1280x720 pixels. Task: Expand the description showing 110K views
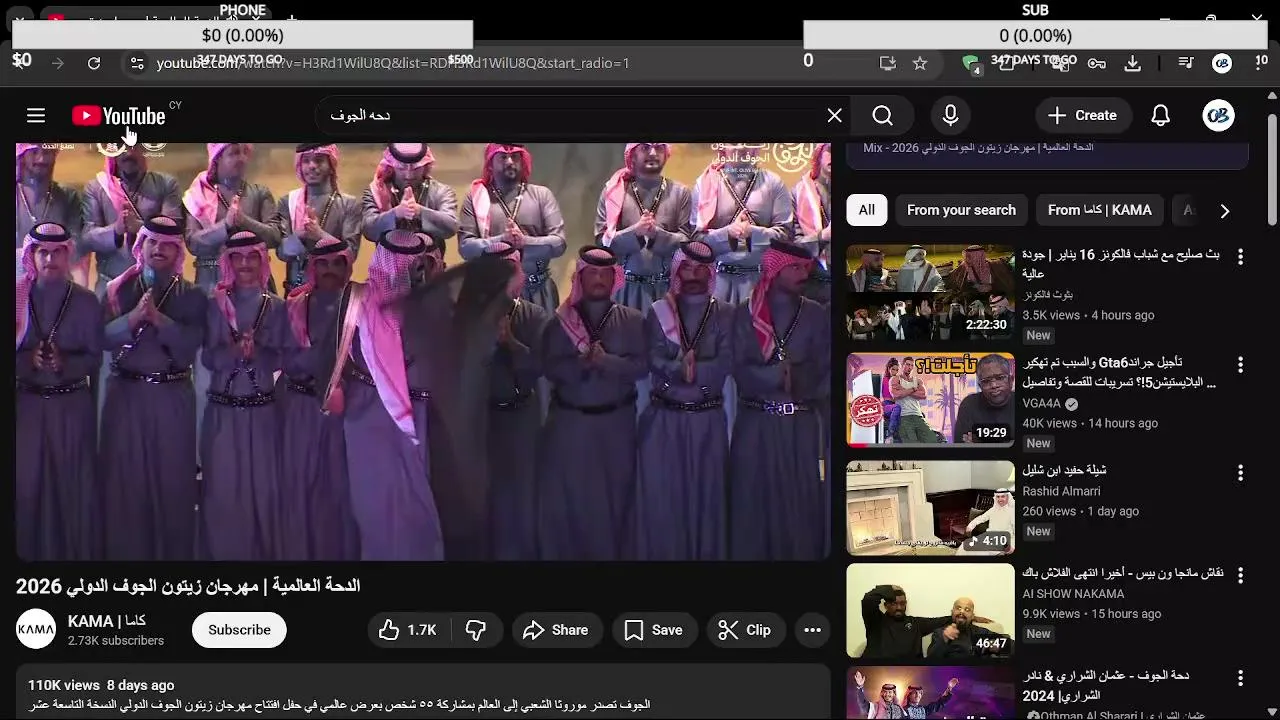coord(423,693)
